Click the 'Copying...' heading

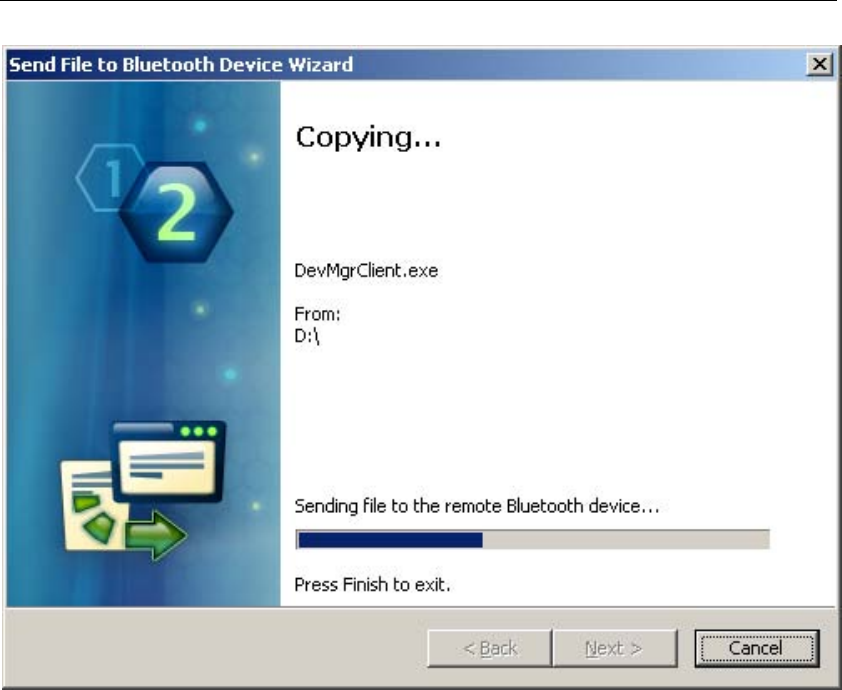368,137
